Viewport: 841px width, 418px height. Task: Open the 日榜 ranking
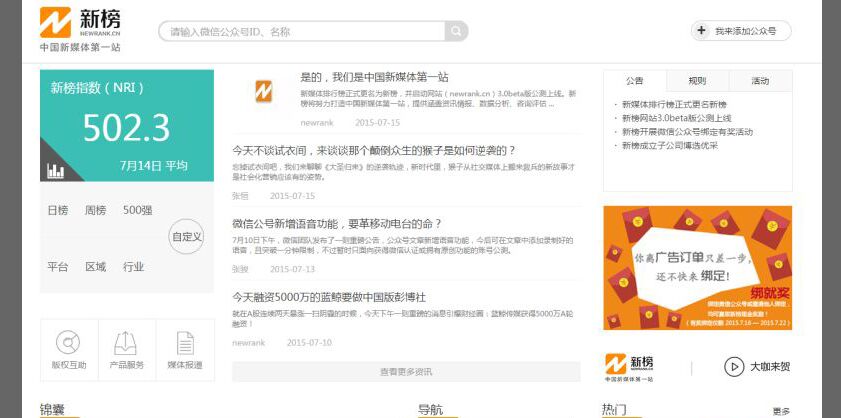(x=58, y=210)
